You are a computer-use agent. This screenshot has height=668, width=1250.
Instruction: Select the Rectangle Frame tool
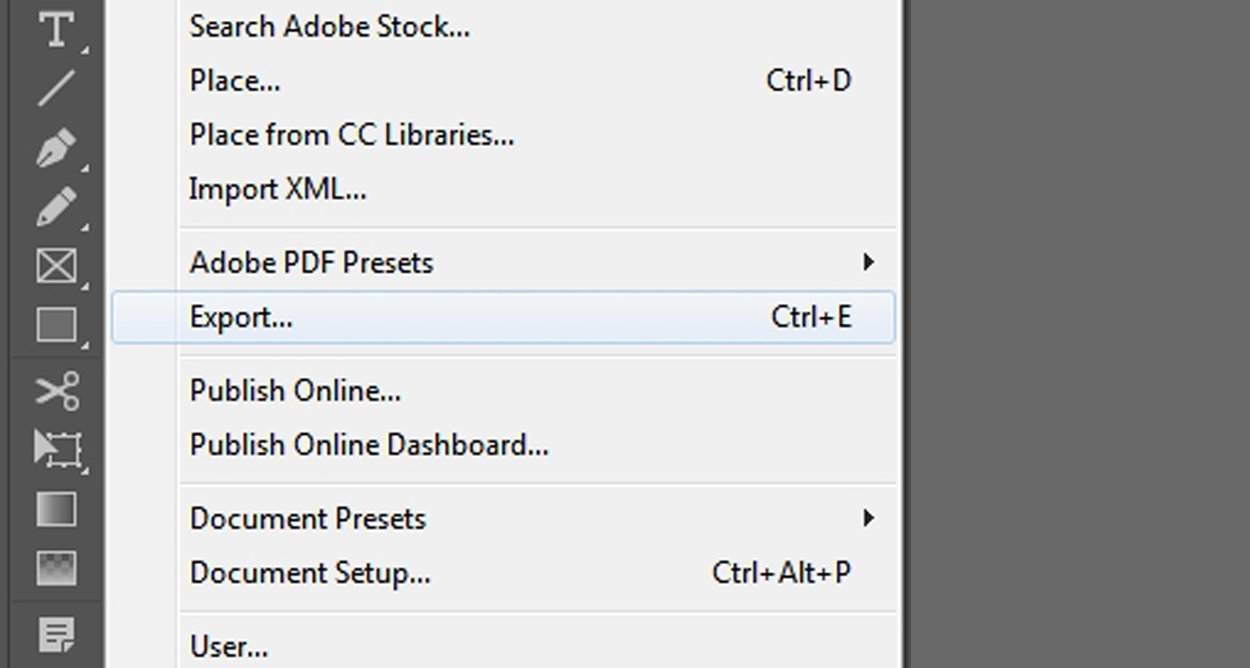coord(56,266)
